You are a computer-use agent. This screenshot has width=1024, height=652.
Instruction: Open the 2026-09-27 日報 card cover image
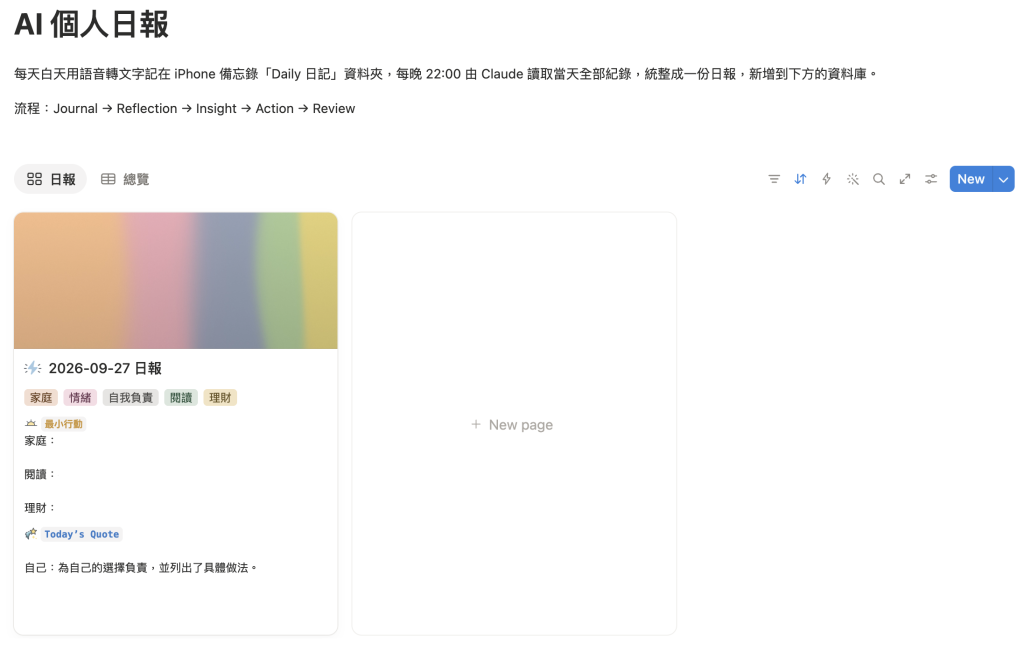176,280
